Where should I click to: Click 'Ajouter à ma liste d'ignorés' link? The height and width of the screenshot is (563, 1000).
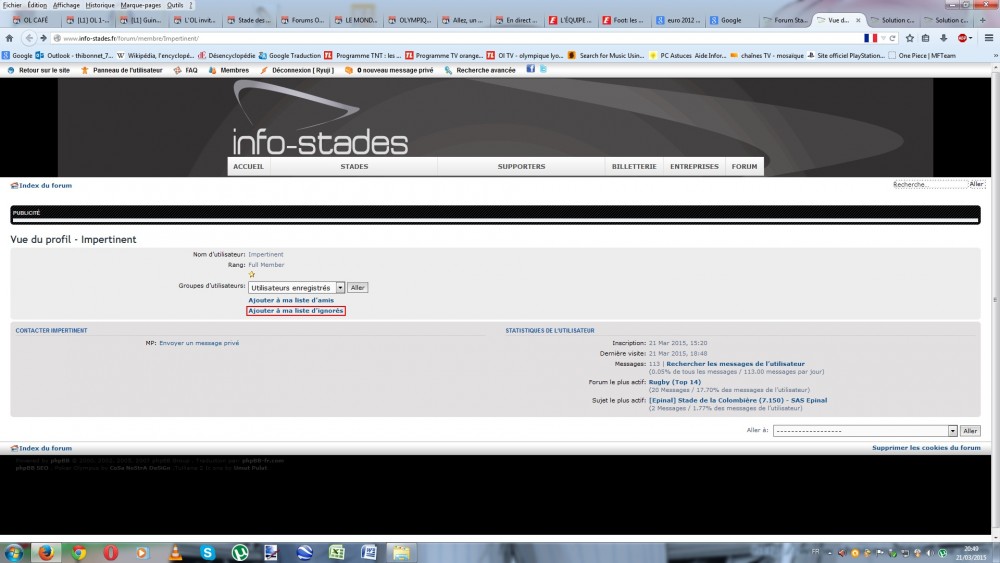click(x=296, y=311)
